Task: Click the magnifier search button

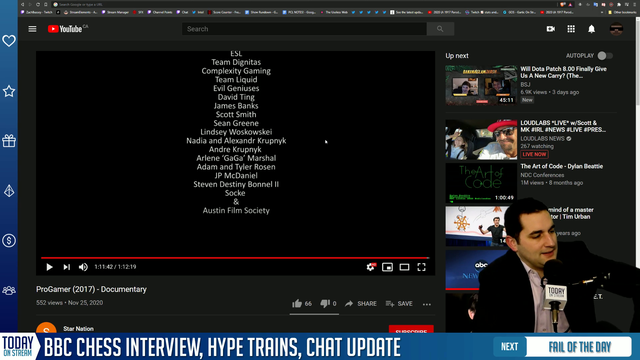Action: 440,29
